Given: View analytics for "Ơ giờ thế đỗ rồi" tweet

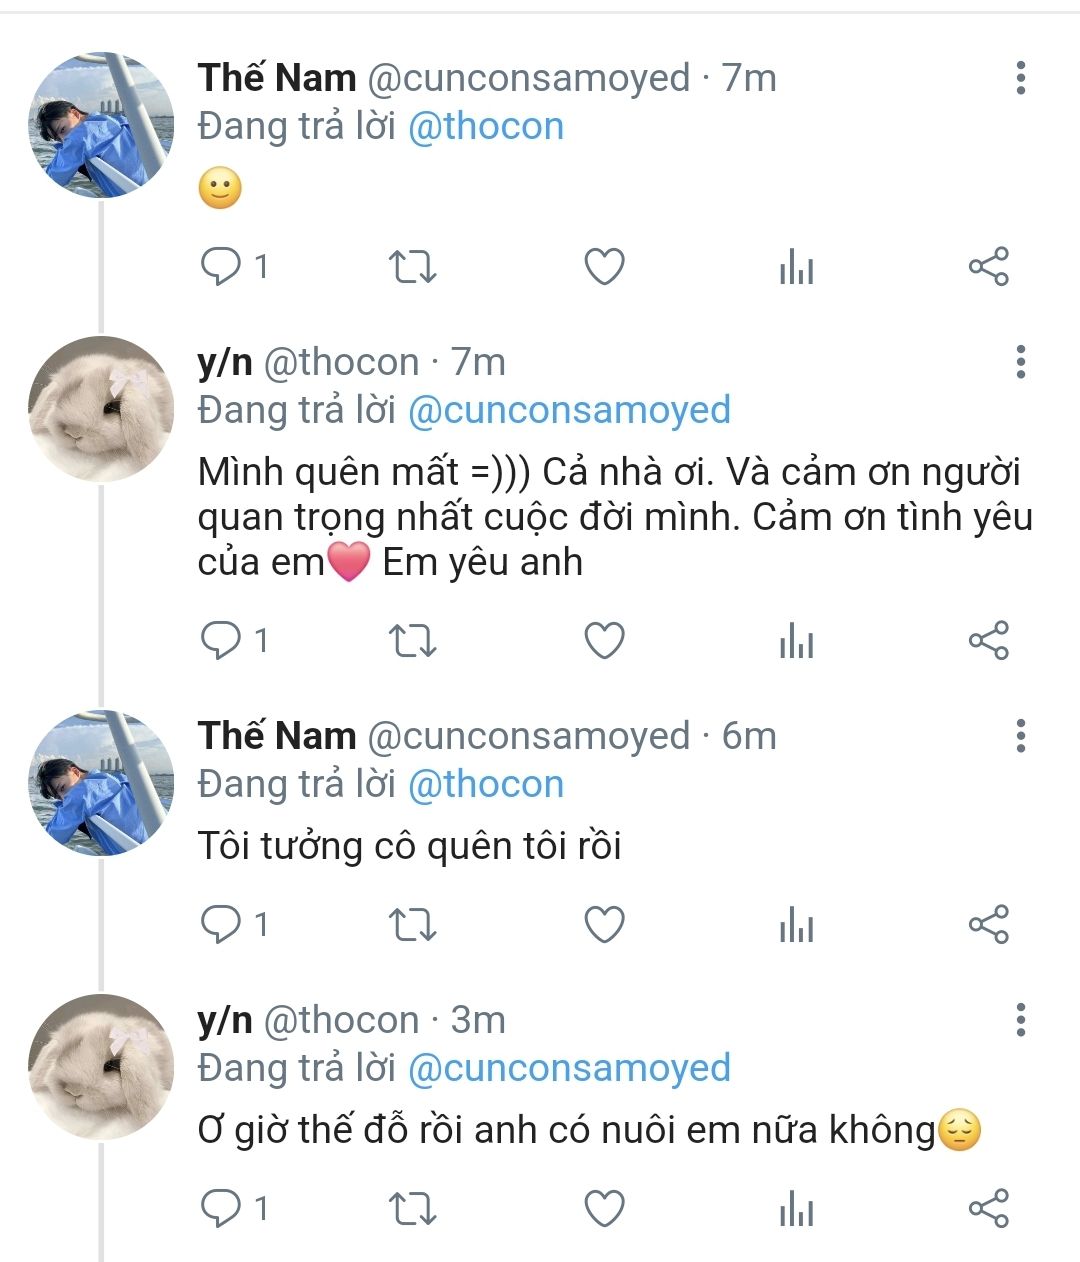Looking at the screenshot, I should click(x=796, y=1209).
